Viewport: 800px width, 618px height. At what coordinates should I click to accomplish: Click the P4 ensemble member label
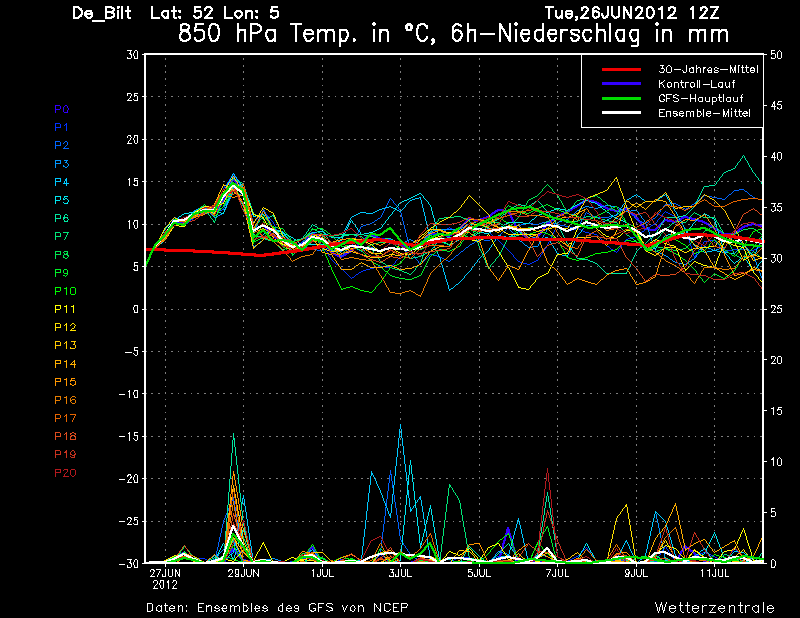click(x=62, y=182)
